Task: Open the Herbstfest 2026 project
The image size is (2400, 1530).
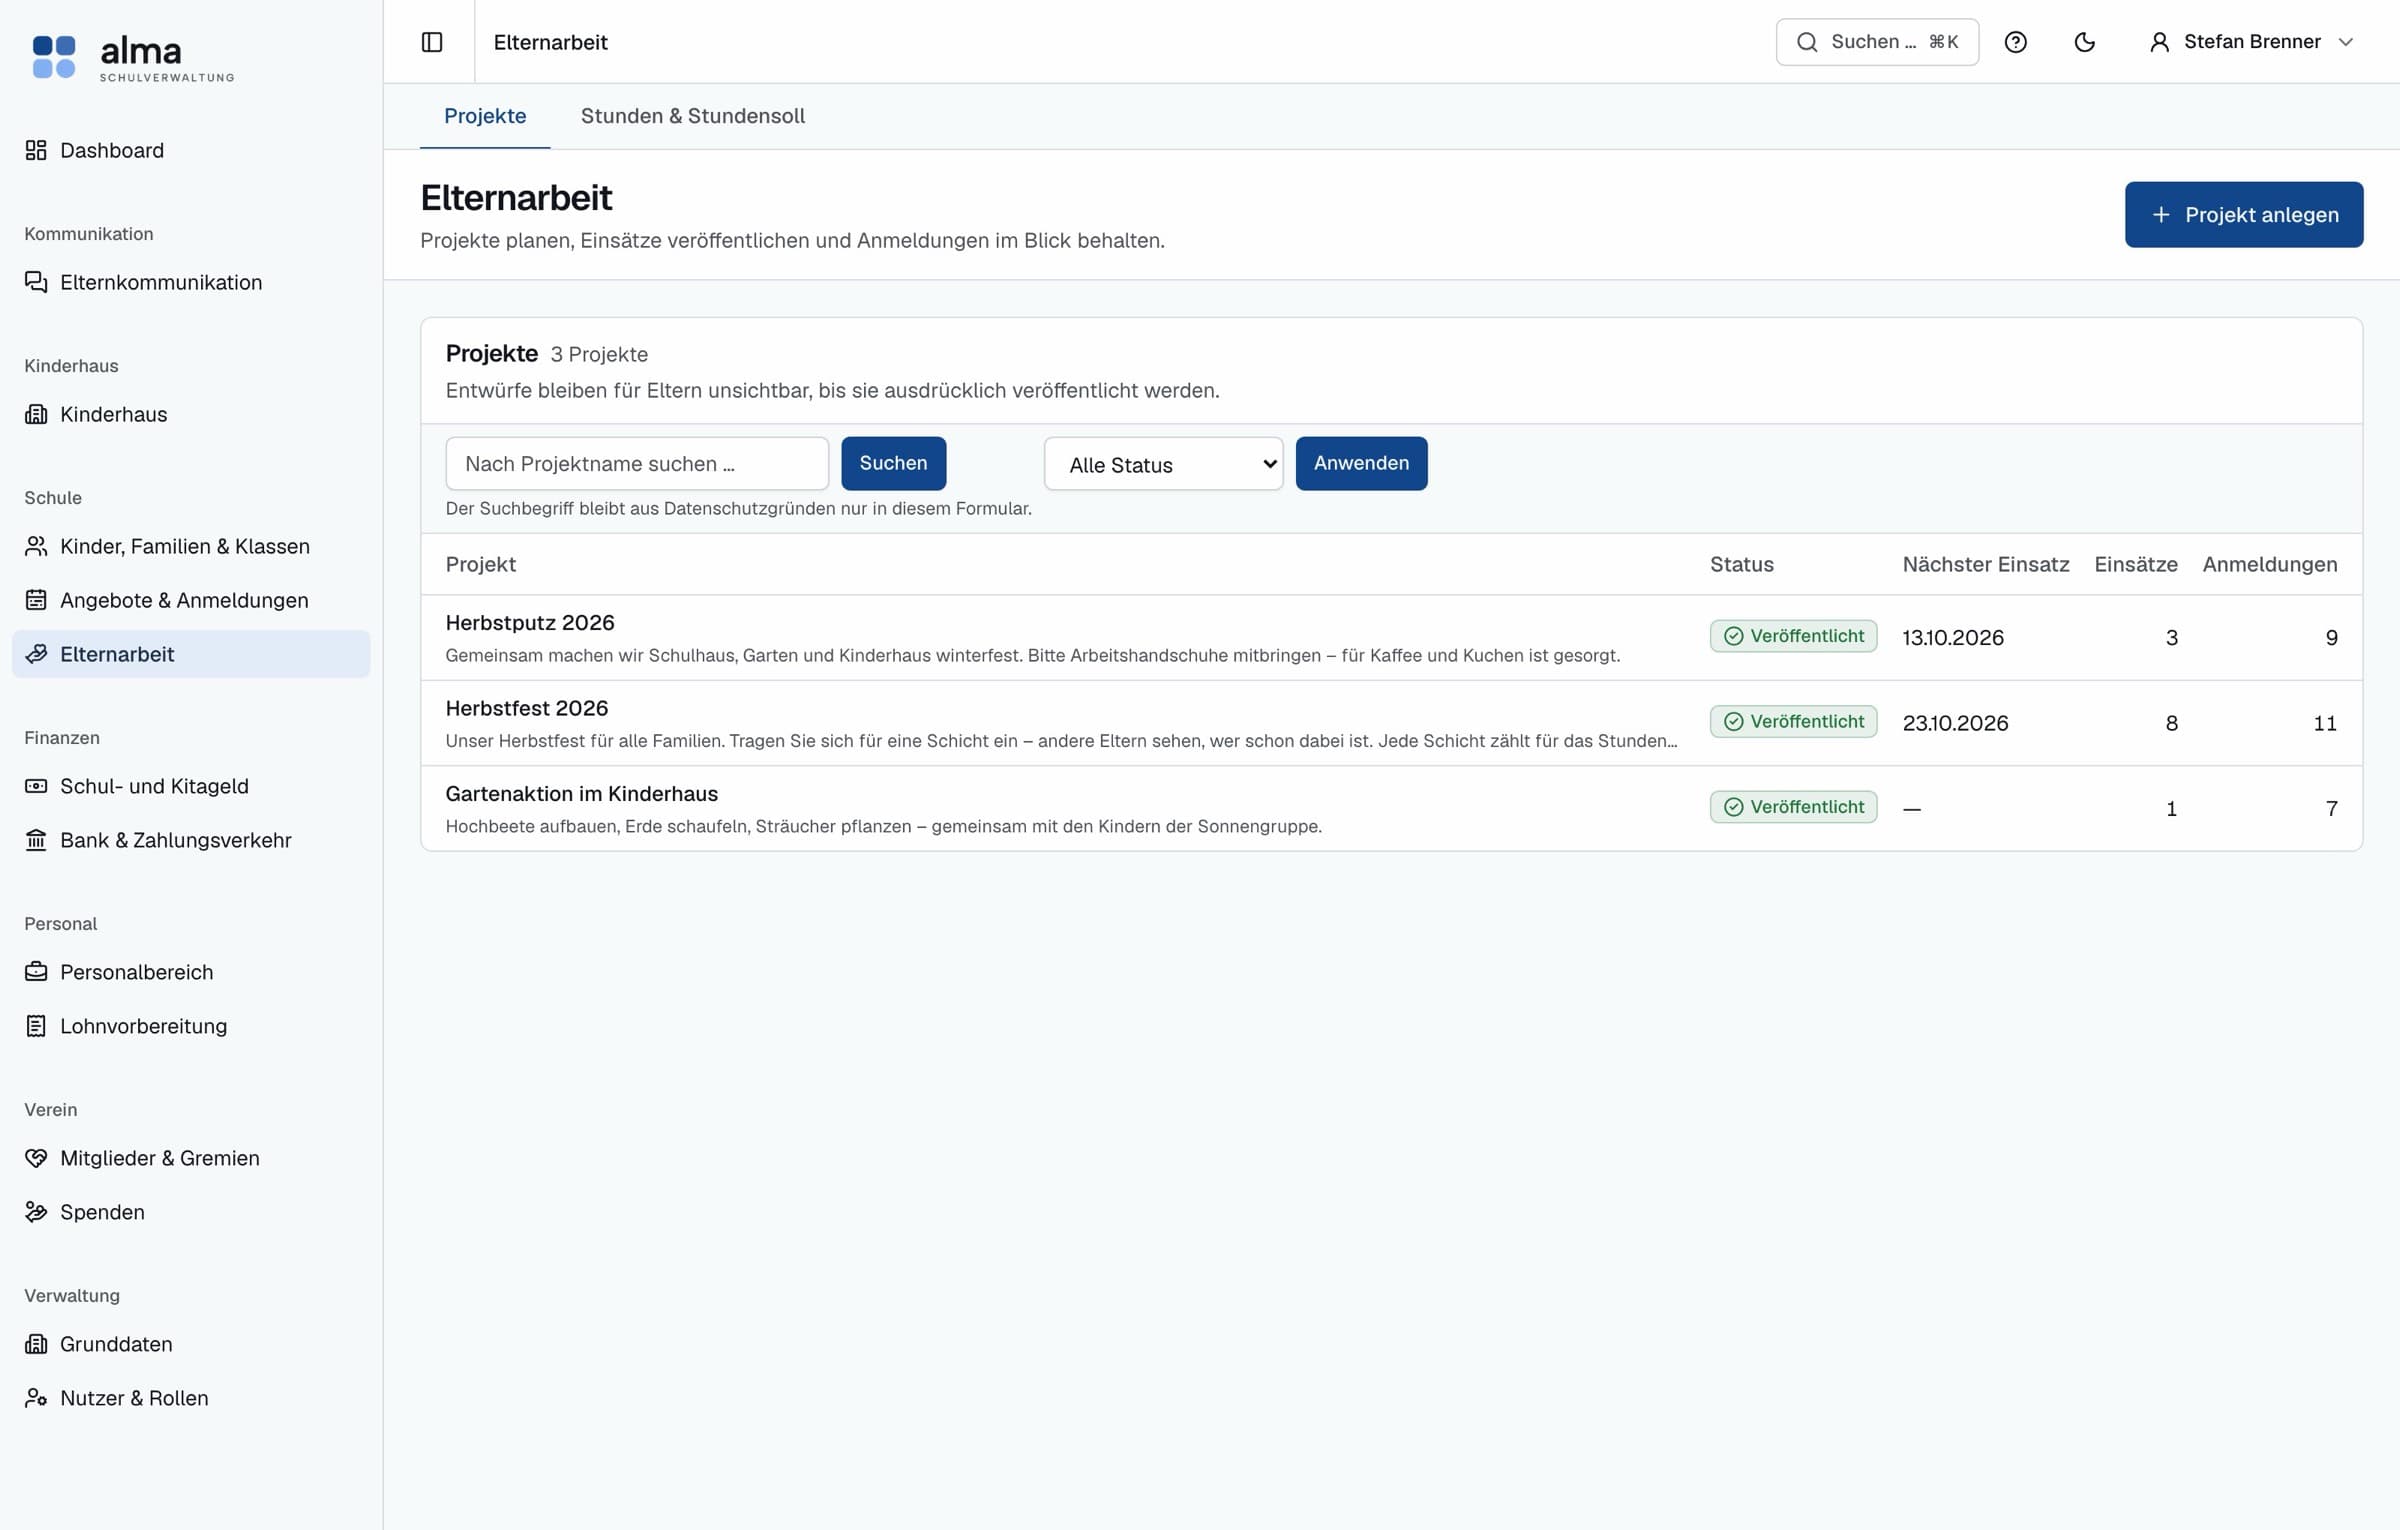Action: 527,708
